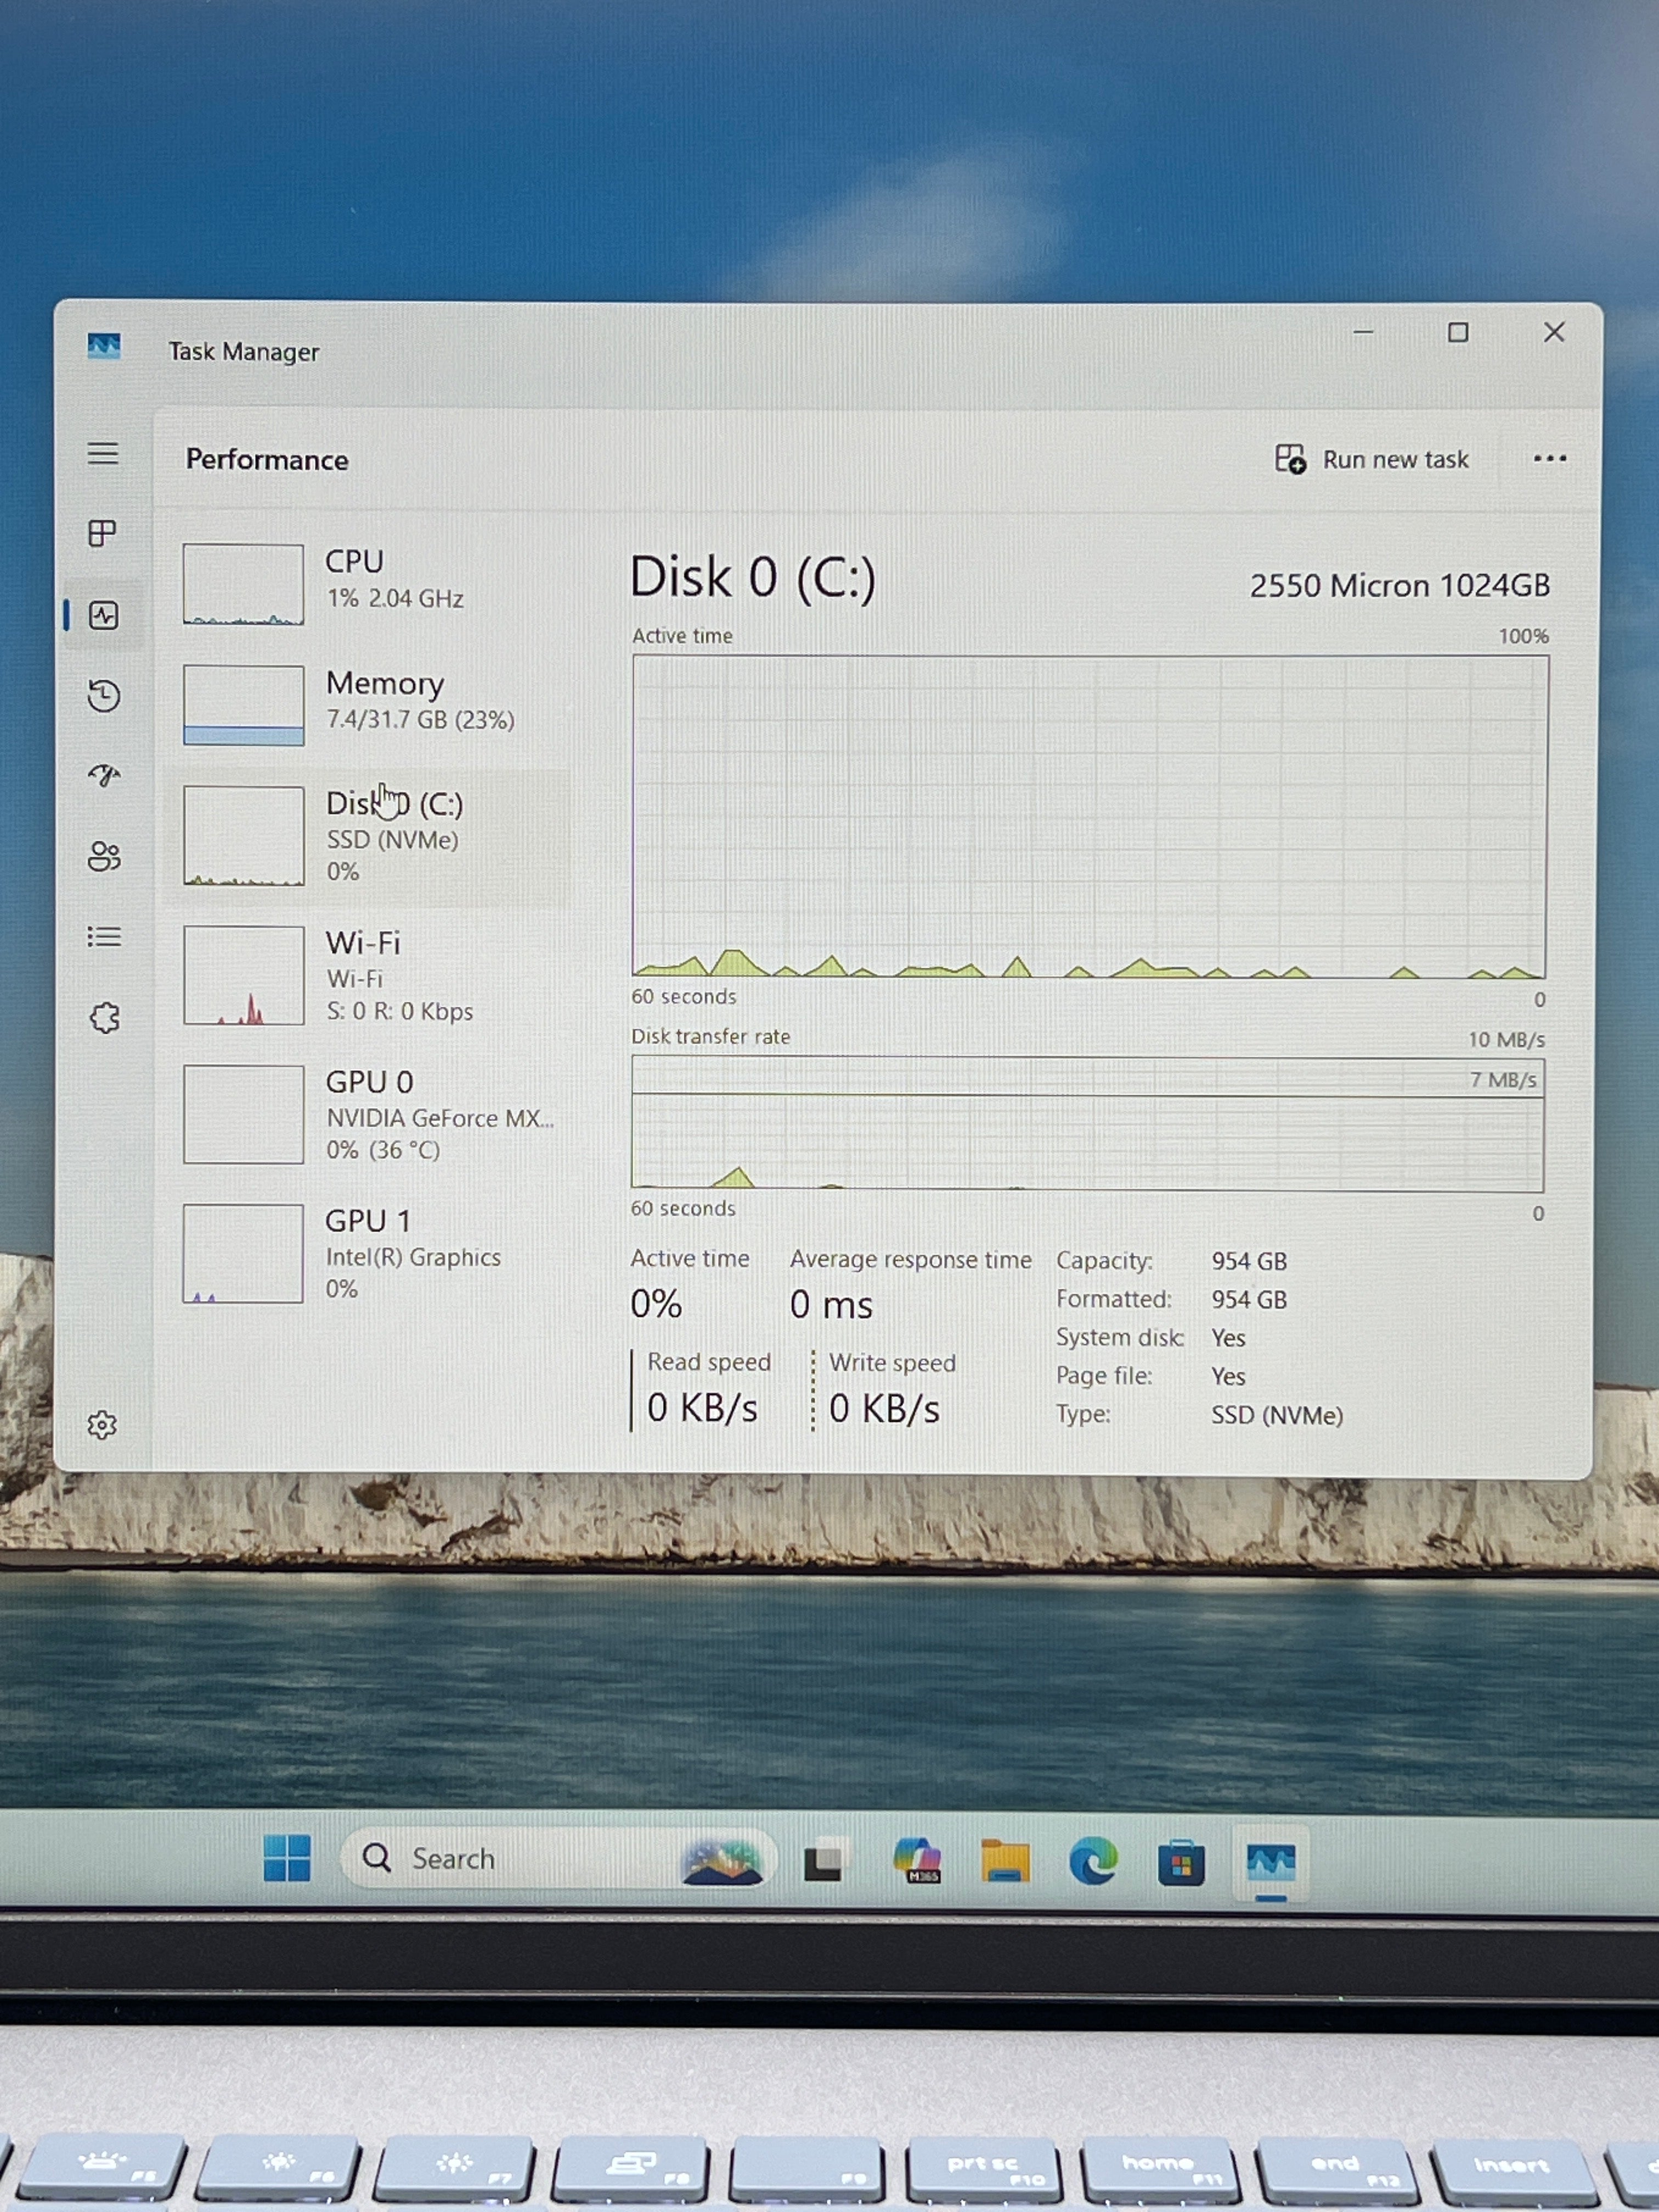The height and width of the screenshot is (2212, 1659).
Task: Click the CPU usage mini graph
Action: tap(243, 584)
